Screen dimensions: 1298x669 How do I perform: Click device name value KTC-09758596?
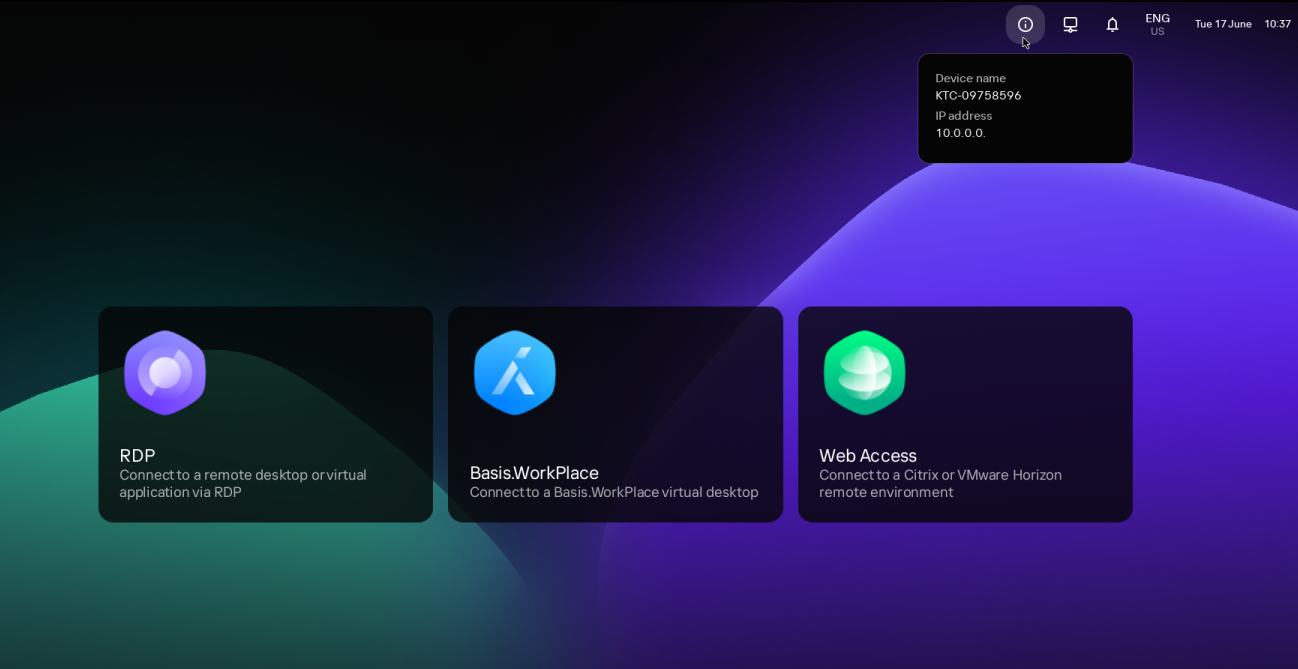tap(978, 96)
